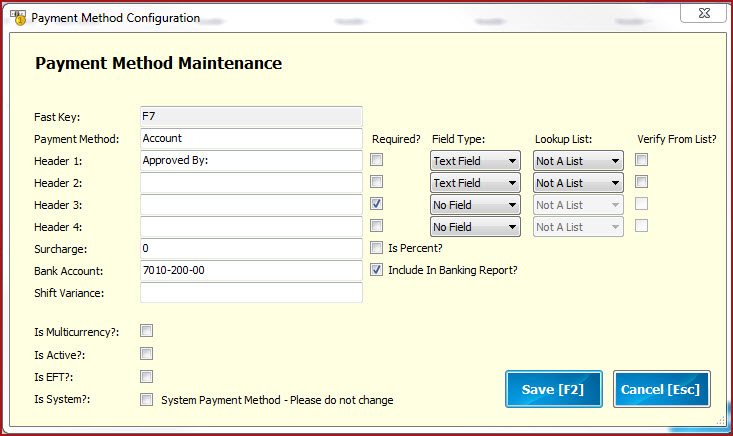Click the empty Header 4 text field
Screen dimensions: 733x436
click(251, 226)
